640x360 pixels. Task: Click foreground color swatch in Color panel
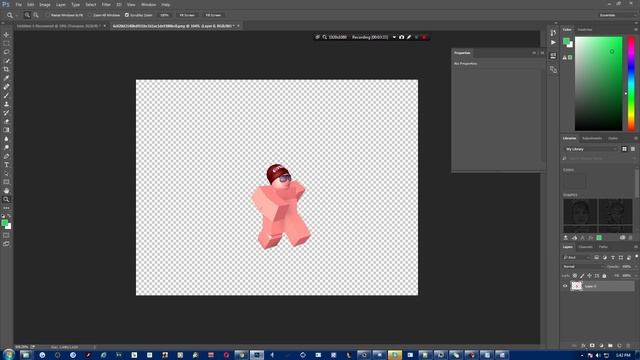(566, 41)
